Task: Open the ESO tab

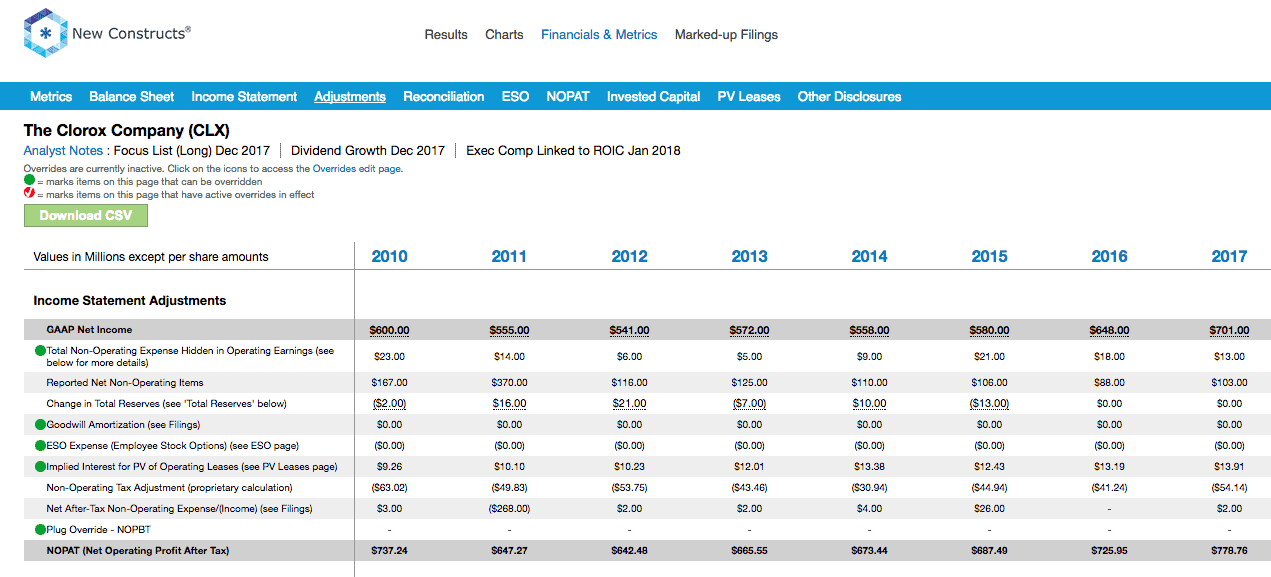Action: 515,97
